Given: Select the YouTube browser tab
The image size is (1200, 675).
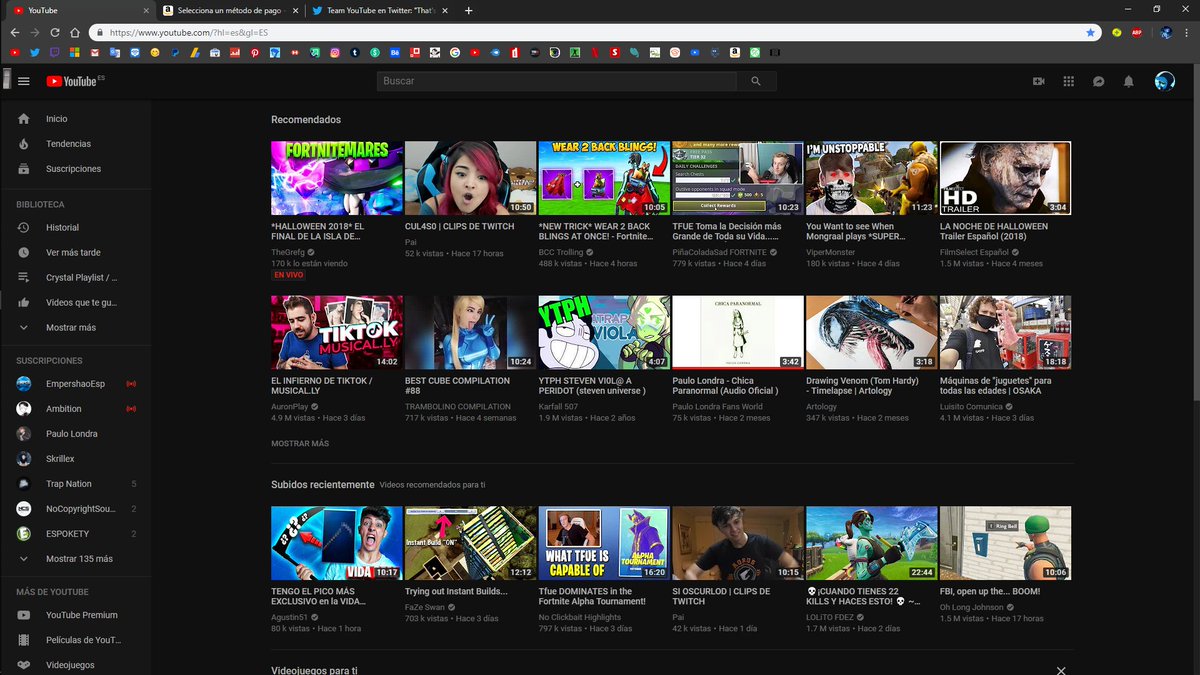Looking at the screenshot, I should pos(79,10).
